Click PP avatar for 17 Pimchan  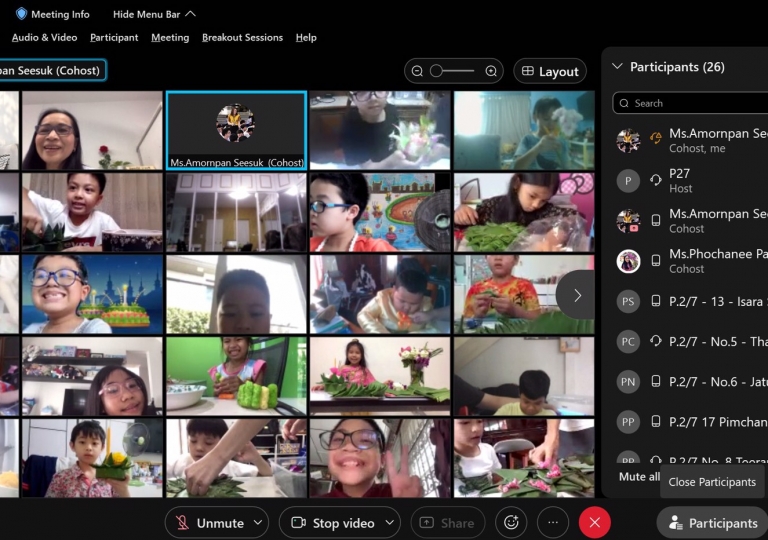coord(628,422)
